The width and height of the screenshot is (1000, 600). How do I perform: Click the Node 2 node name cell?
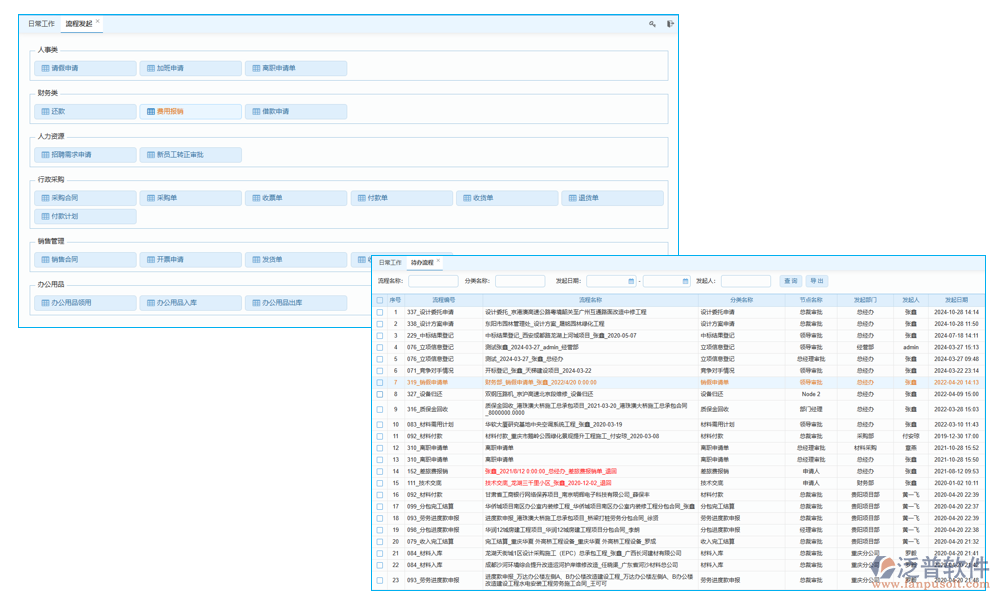(811, 395)
